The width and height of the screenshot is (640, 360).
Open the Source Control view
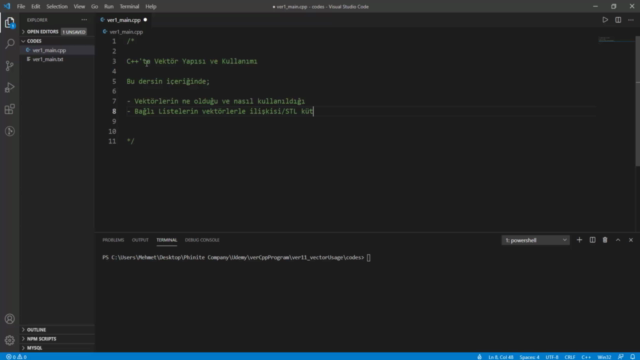9,66
